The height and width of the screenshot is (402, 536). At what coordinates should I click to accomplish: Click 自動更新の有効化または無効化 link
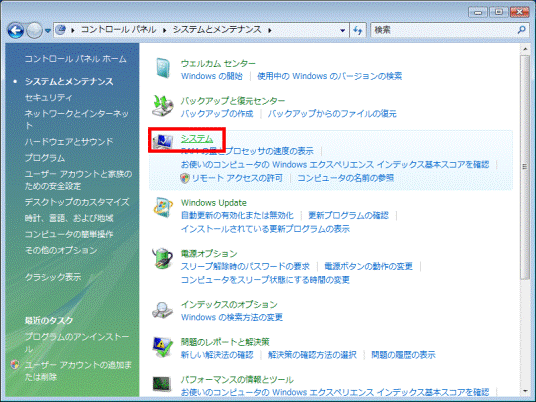click(237, 215)
